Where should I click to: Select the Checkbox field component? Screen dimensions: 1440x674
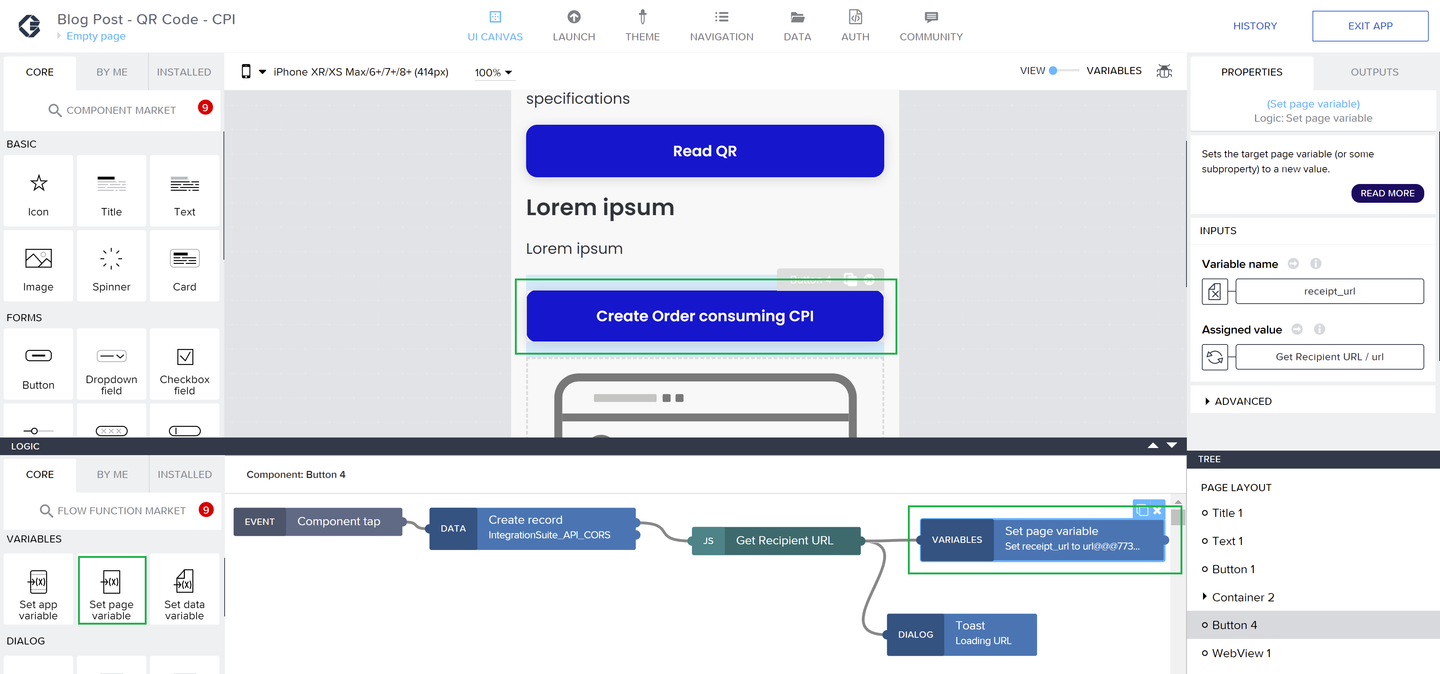click(x=185, y=365)
